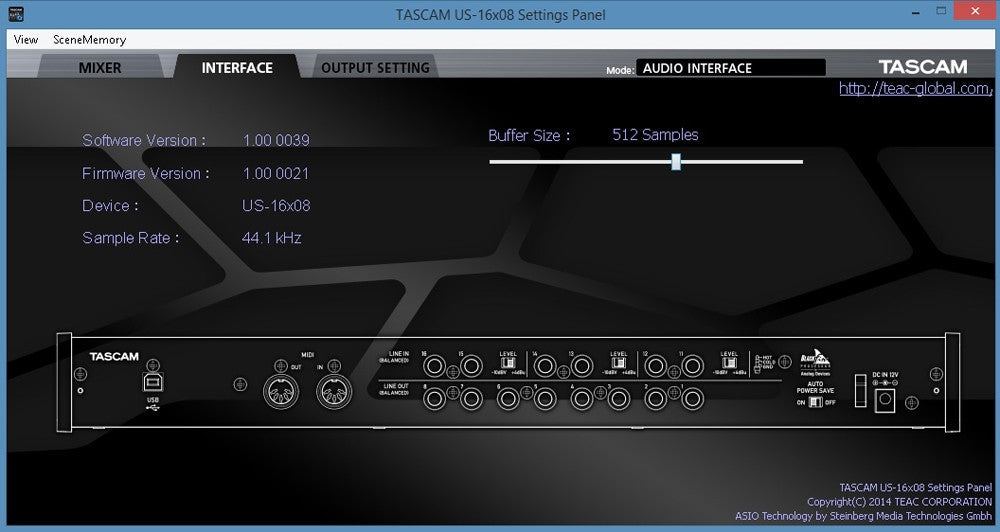The image size is (1000, 532).
Task: Switch to the OUTPUT SETTING tab
Action: tap(375, 68)
